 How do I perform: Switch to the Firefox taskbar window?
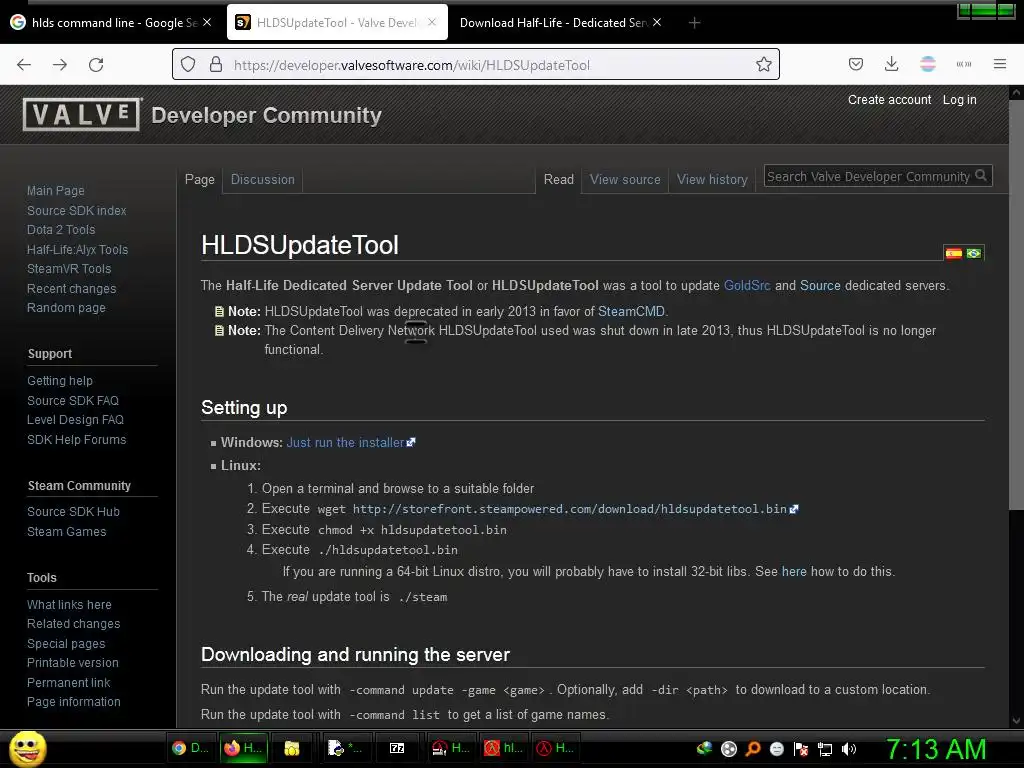tap(243, 748)
